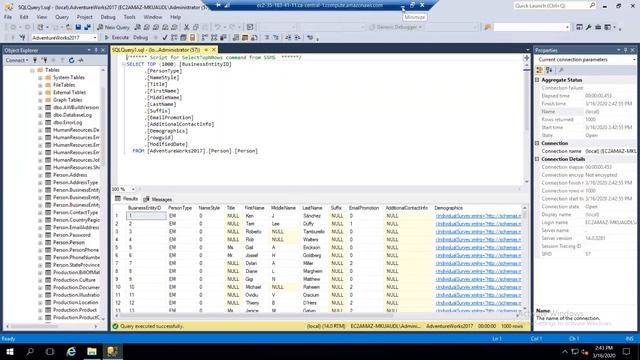
Task: Open the Toolbox icon in the toolbar
Action: click(598, 27)
